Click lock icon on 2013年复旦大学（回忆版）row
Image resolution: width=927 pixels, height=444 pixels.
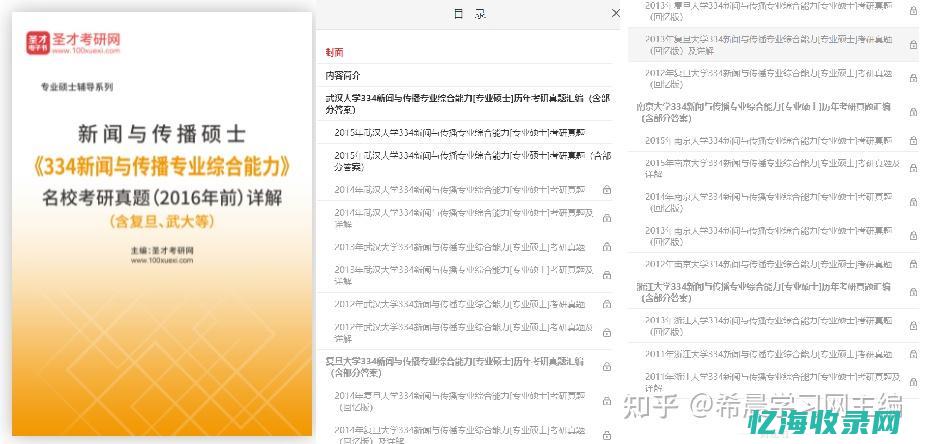tap(913, 10)
